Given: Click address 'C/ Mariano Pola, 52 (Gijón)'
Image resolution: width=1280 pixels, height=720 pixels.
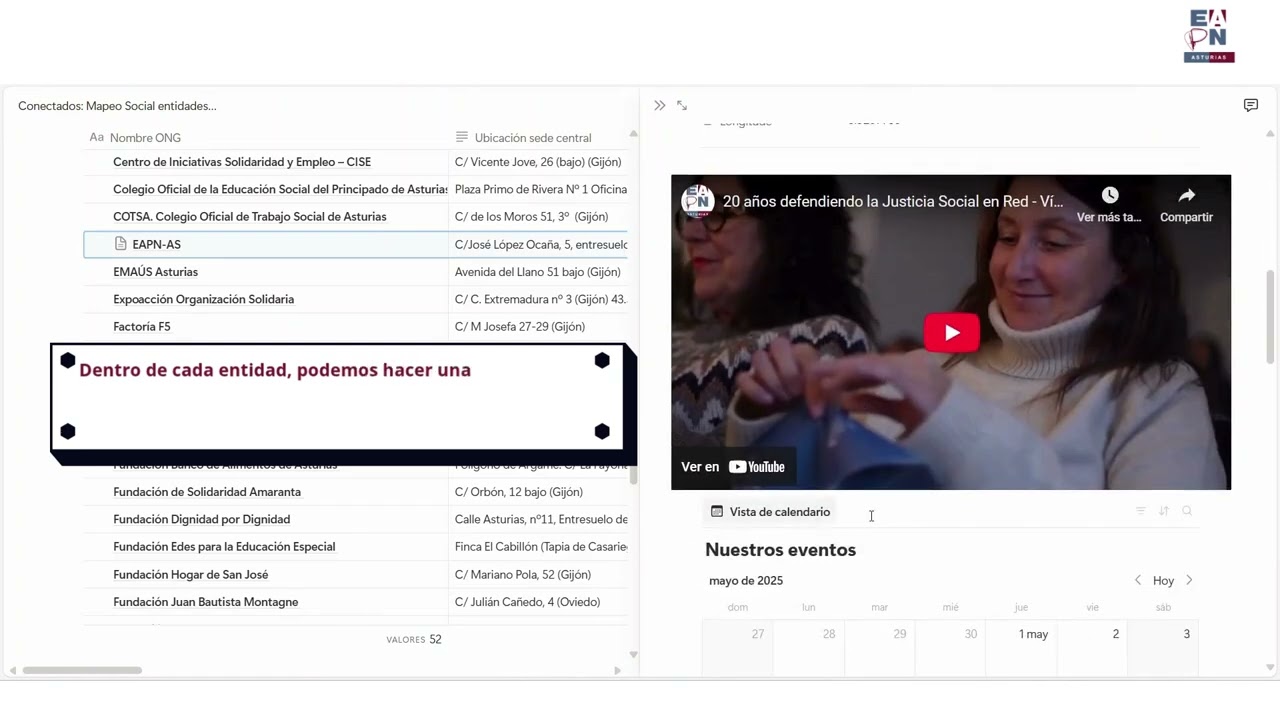Looking at the screenshot, I should click(523, 575).
